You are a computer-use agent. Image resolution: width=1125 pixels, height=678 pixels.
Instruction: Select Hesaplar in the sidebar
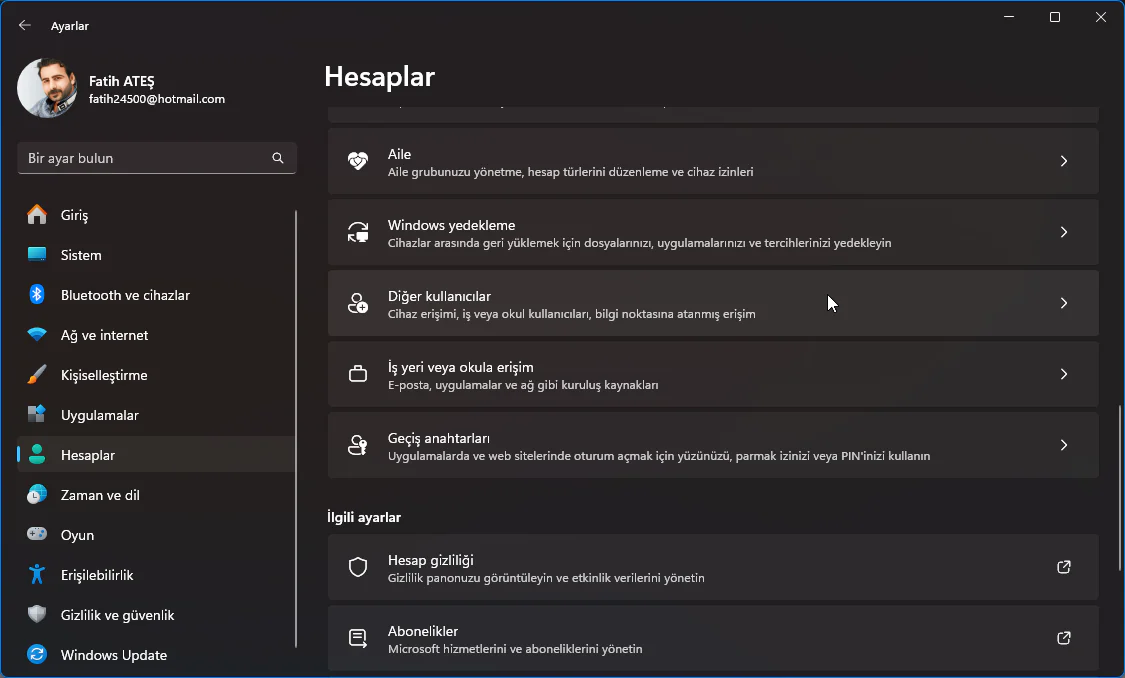pos(90,455)
